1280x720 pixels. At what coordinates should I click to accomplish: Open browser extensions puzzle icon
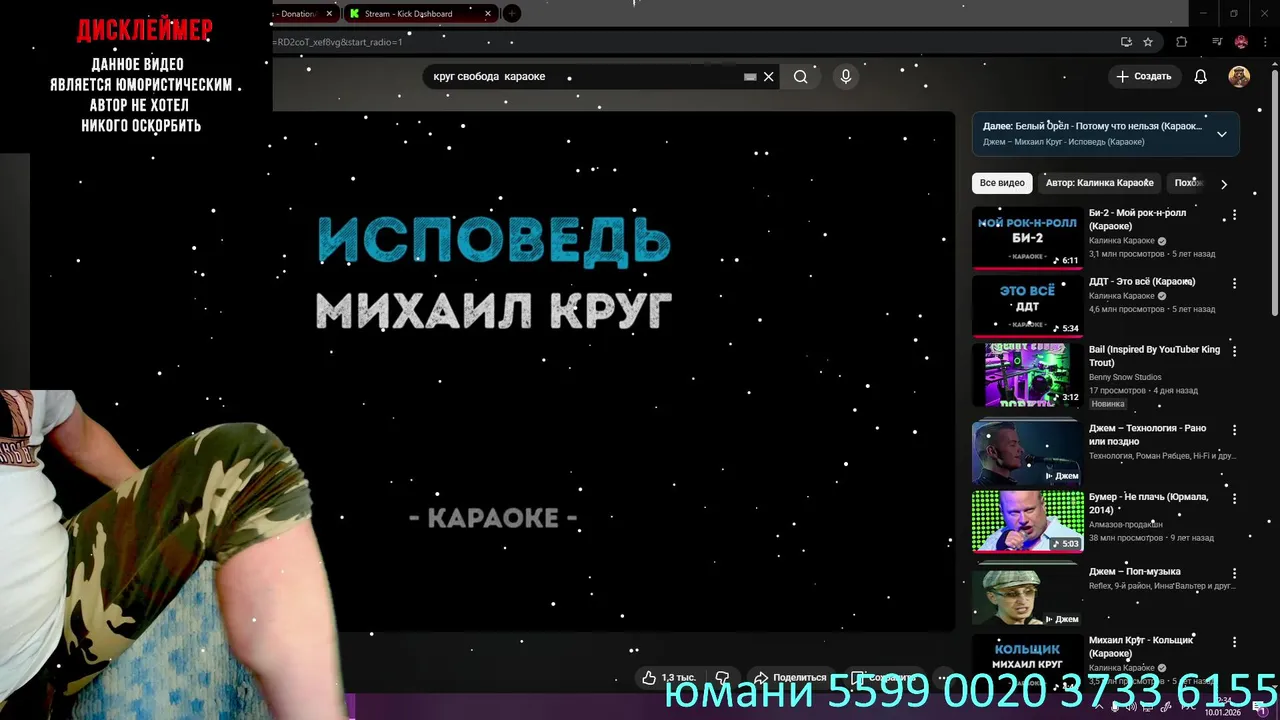pos(1181,42)
